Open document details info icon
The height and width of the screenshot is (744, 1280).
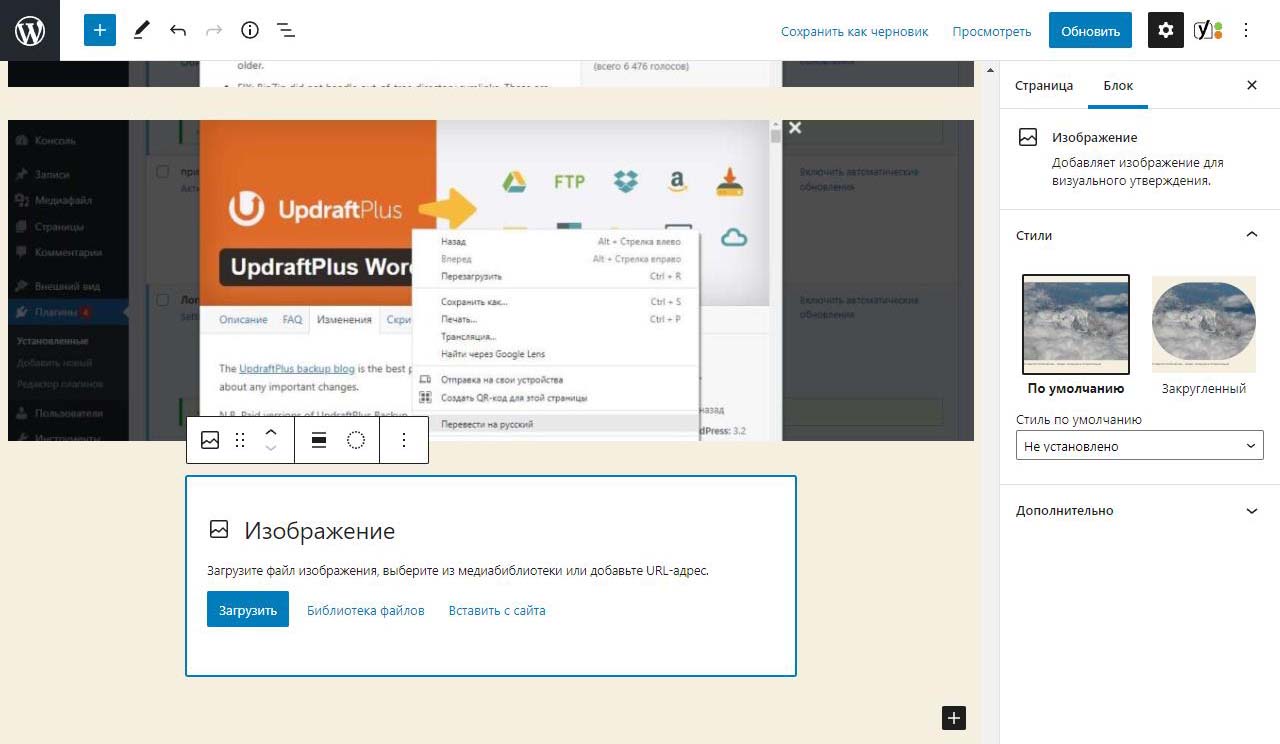250,30
